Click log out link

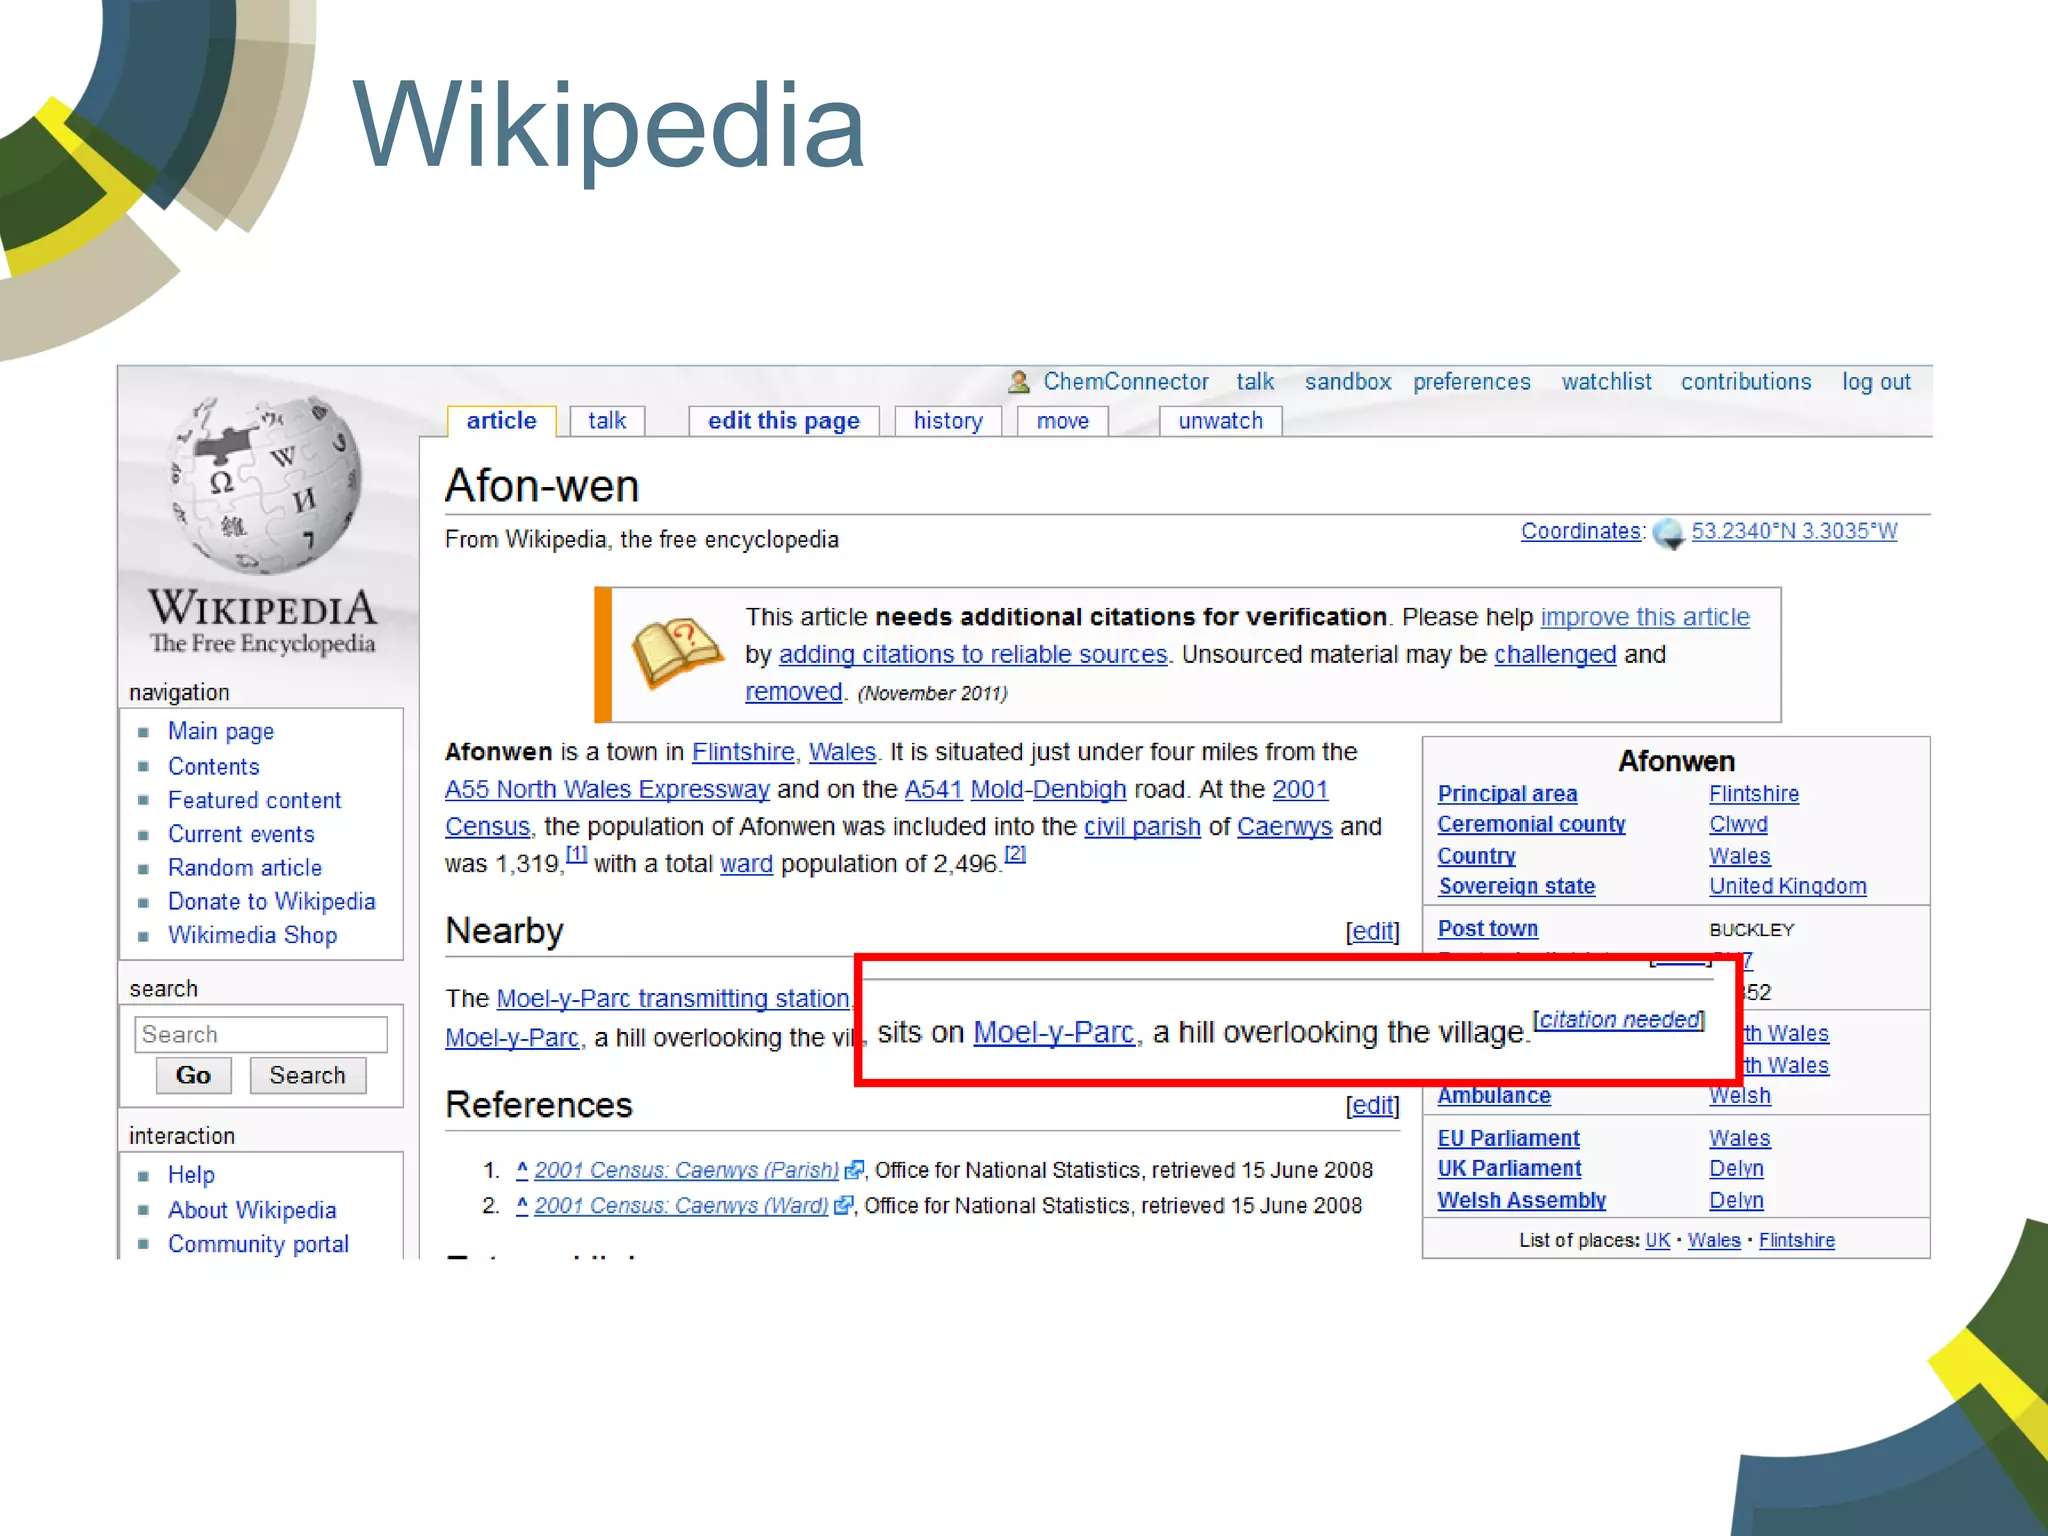(1876, 382)
